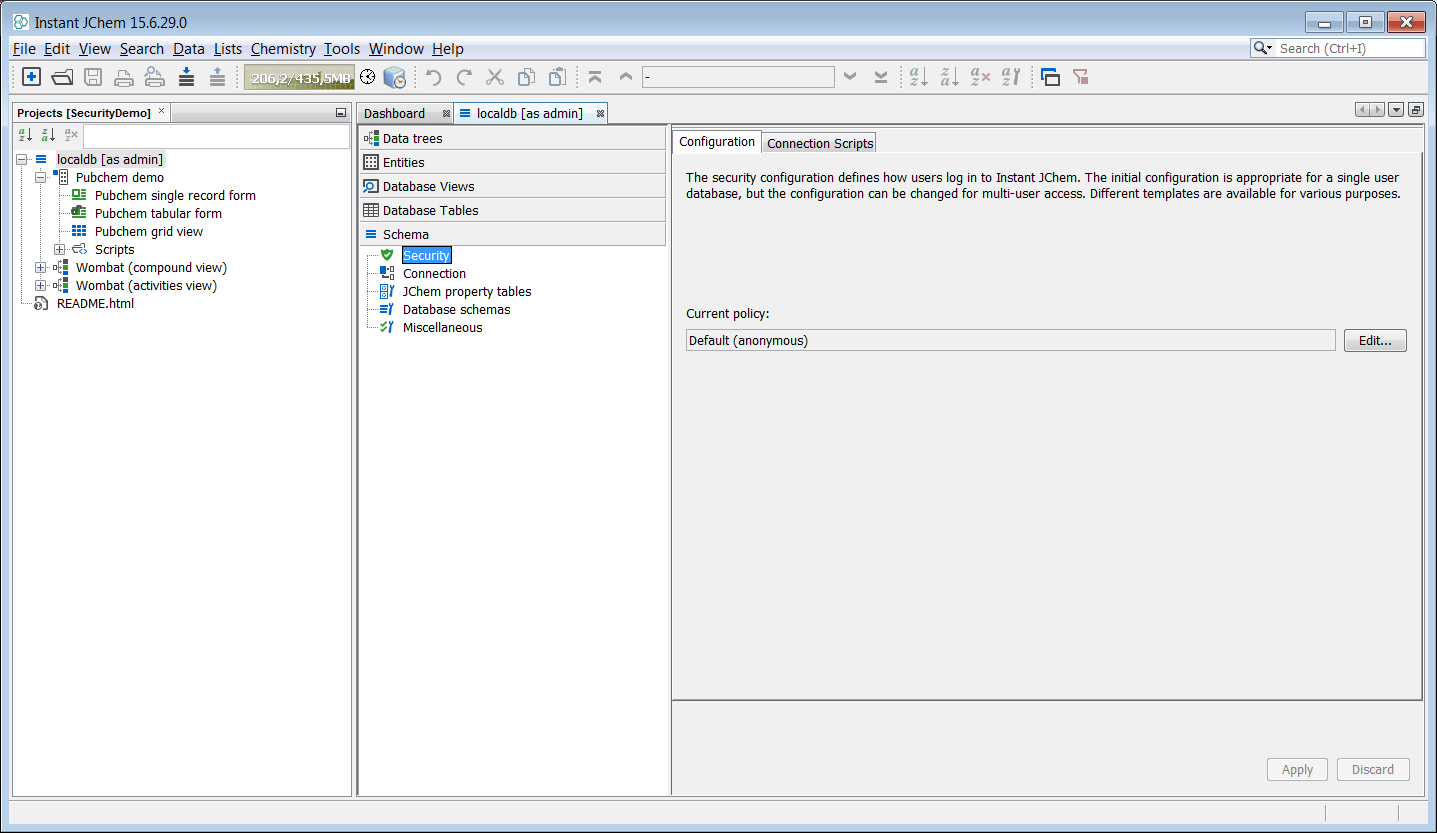1437x833 pixels.
Task: Open the Database Tables section
Action: [x=430, y=211]
